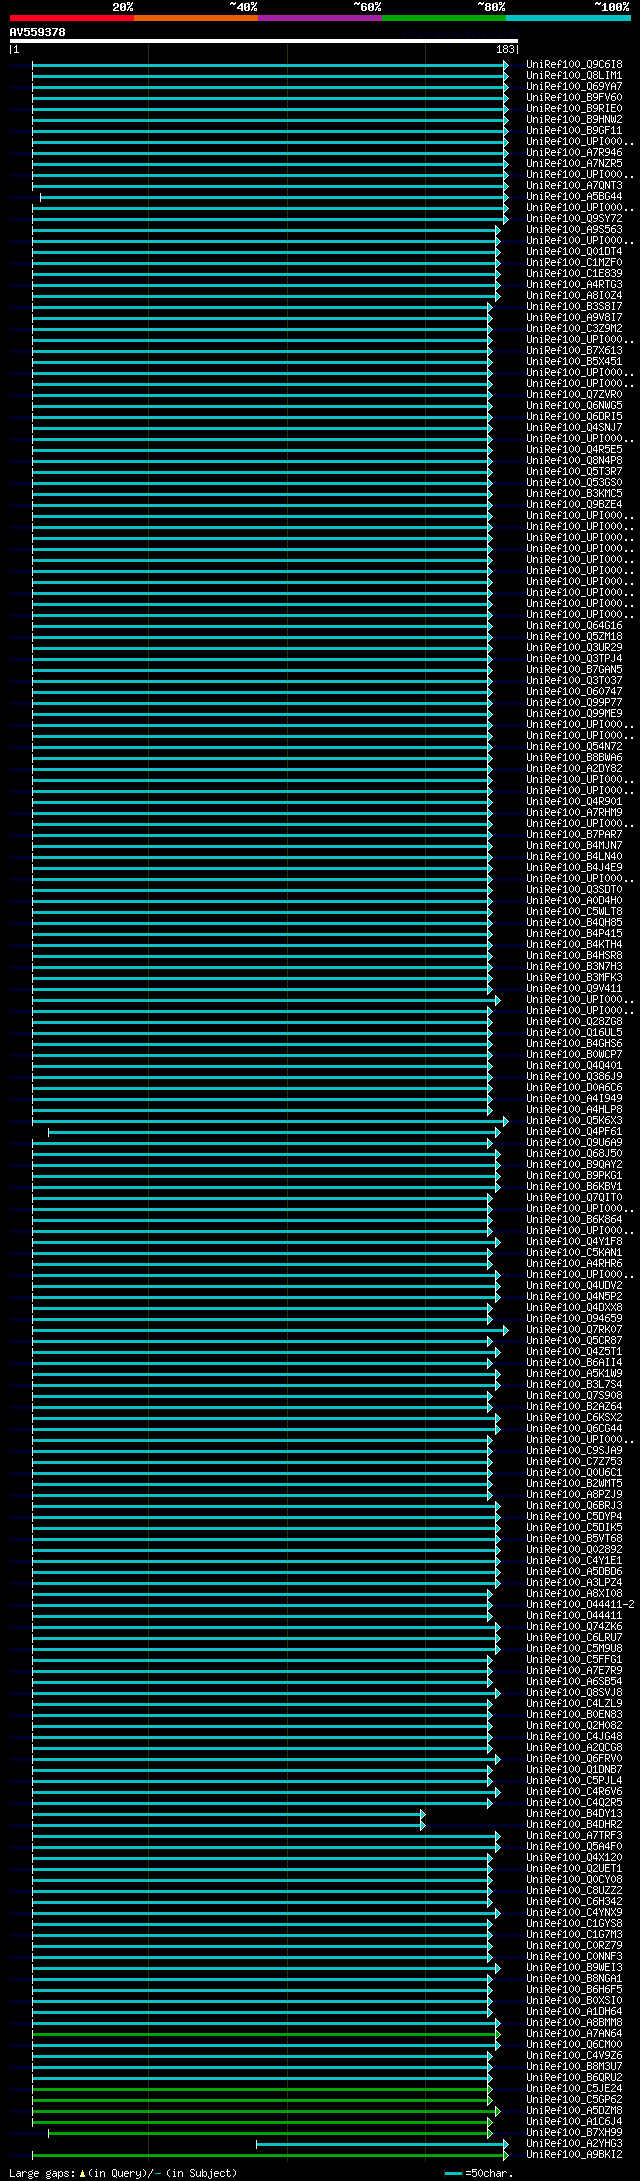
Task: Select the UniRef100_B3S8I7 label
Action: click(x=574, y=307)
